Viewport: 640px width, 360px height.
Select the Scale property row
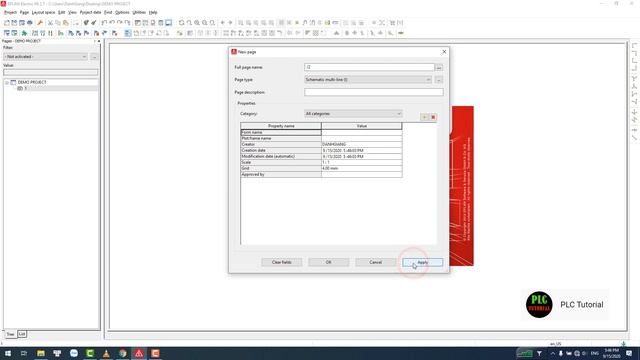[321, 162]
